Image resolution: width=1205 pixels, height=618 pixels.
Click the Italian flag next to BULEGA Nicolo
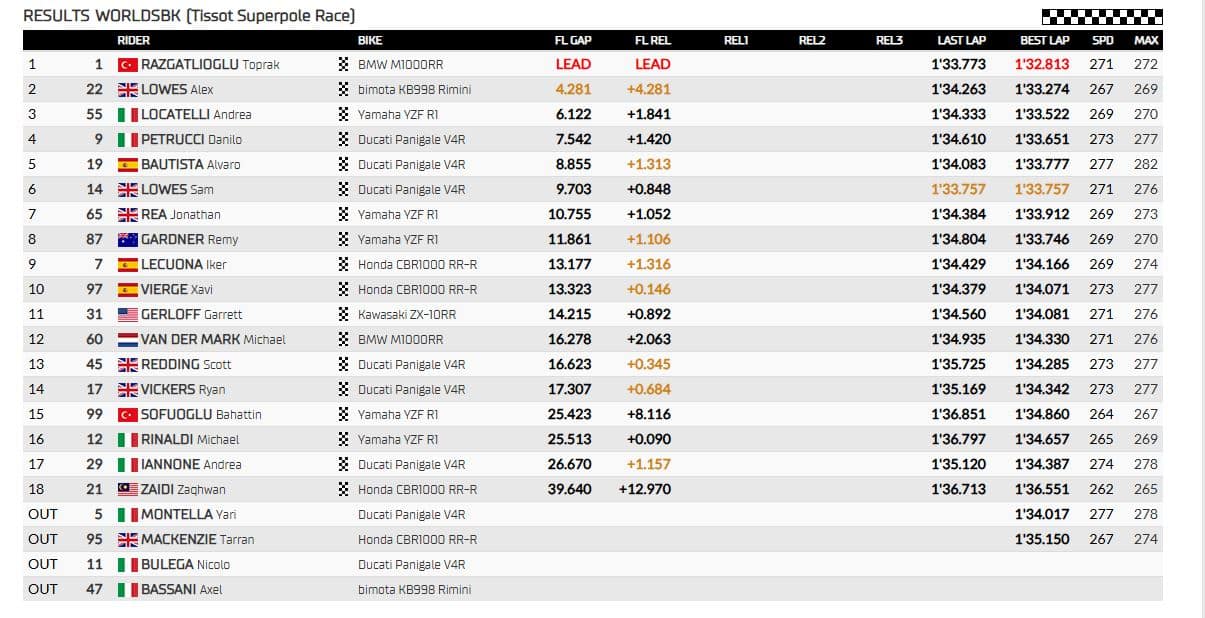(127, 564)
